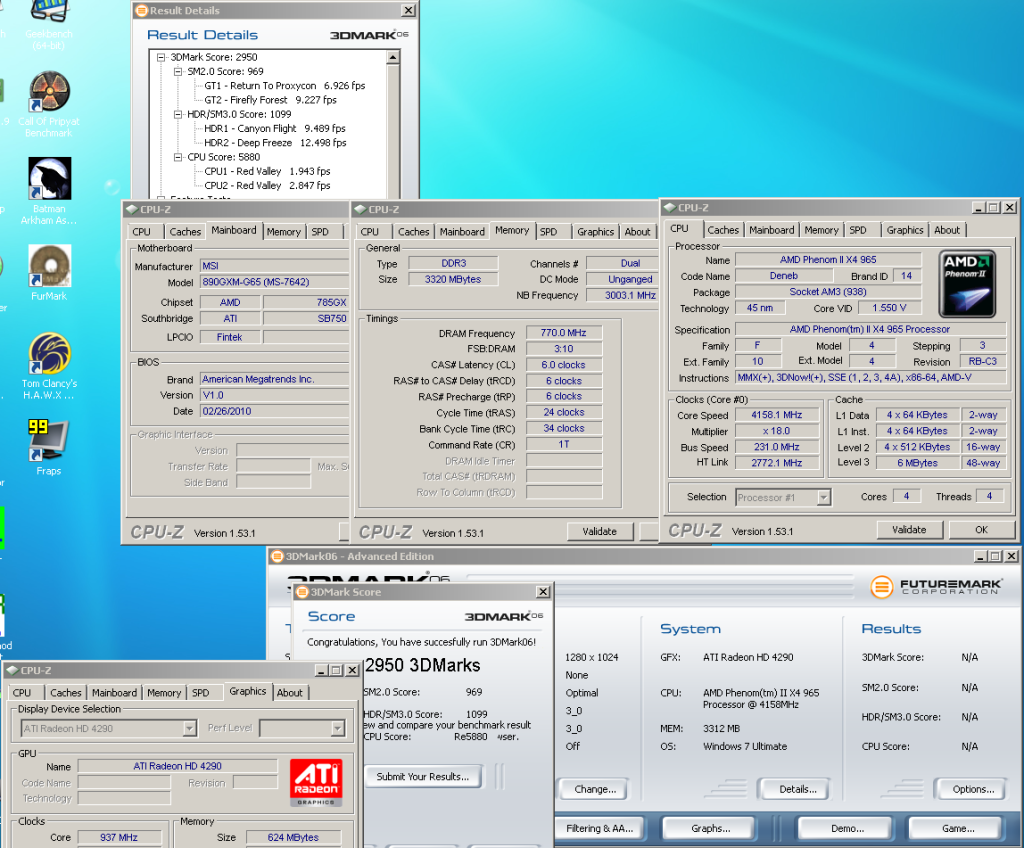
Task: Open Tom Clancy's H.A.W.X shortcut
Action: click(49, 354)
